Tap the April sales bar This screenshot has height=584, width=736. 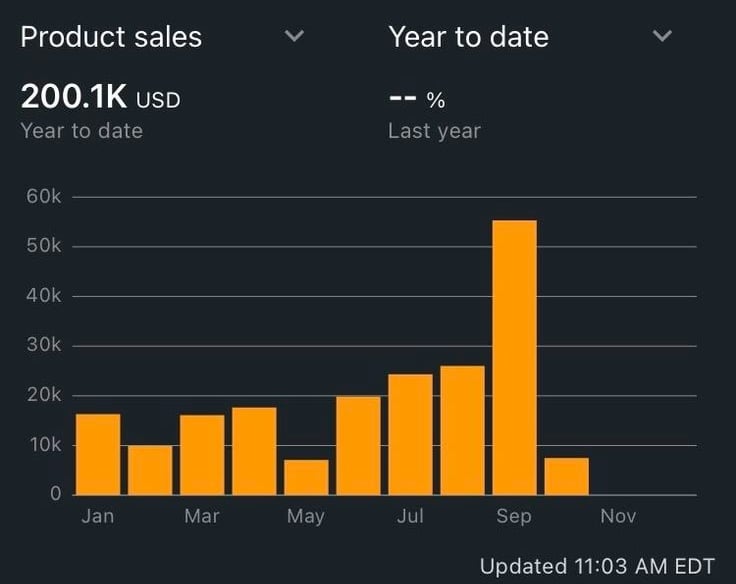click(254, 451)
